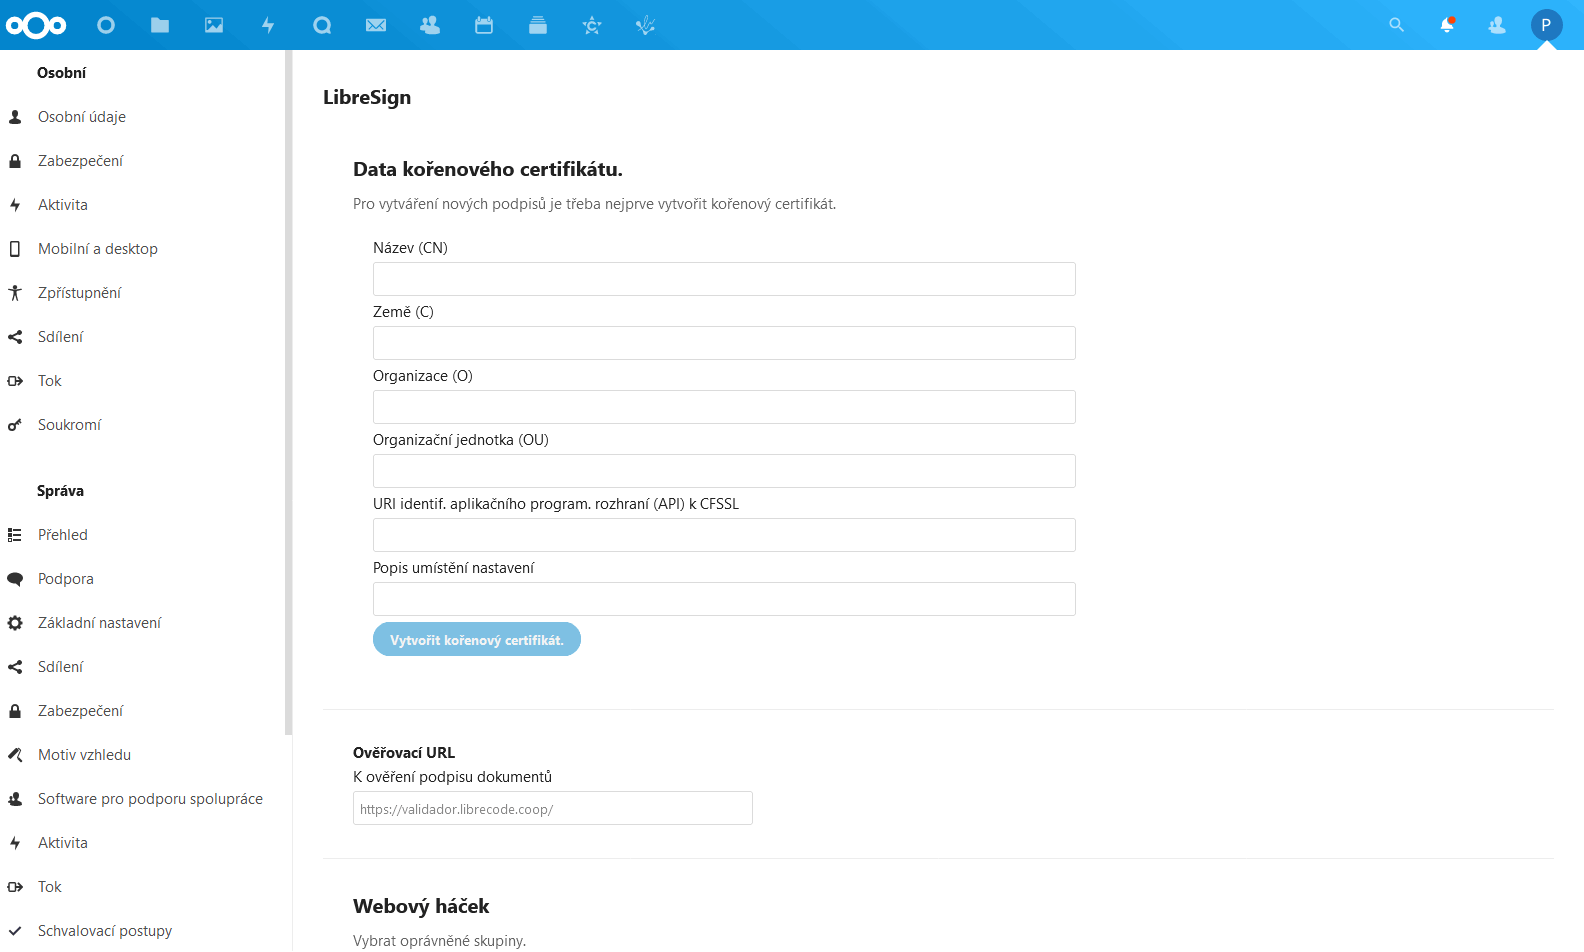Open the user avatar P menu
This screenshot has width=1584, height=952.
pyautogui.click(x=1547, y=25)
